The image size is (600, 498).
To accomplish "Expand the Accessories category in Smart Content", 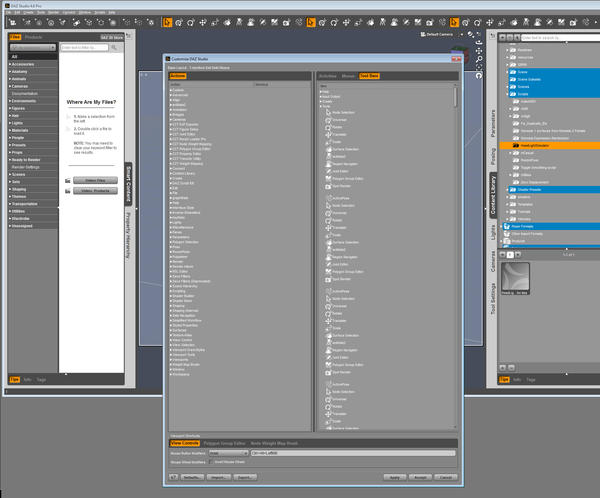I will click(x=10, y=64).
